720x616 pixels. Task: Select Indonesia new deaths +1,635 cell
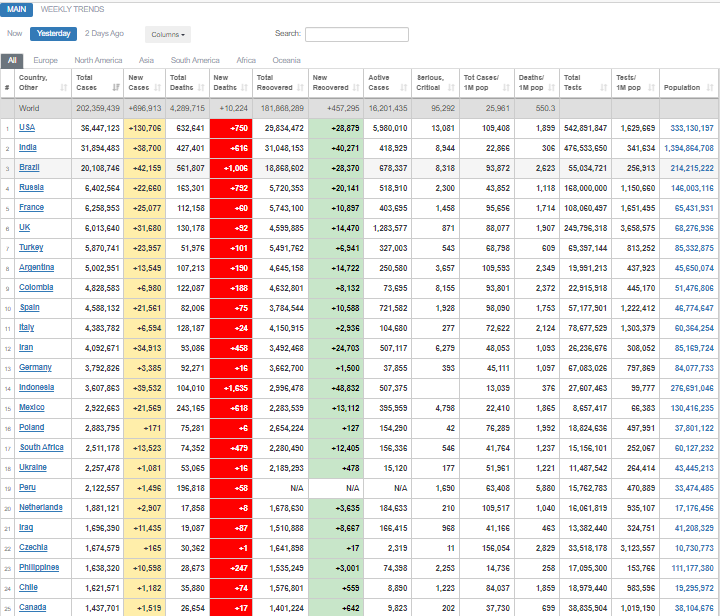(231, 388)
